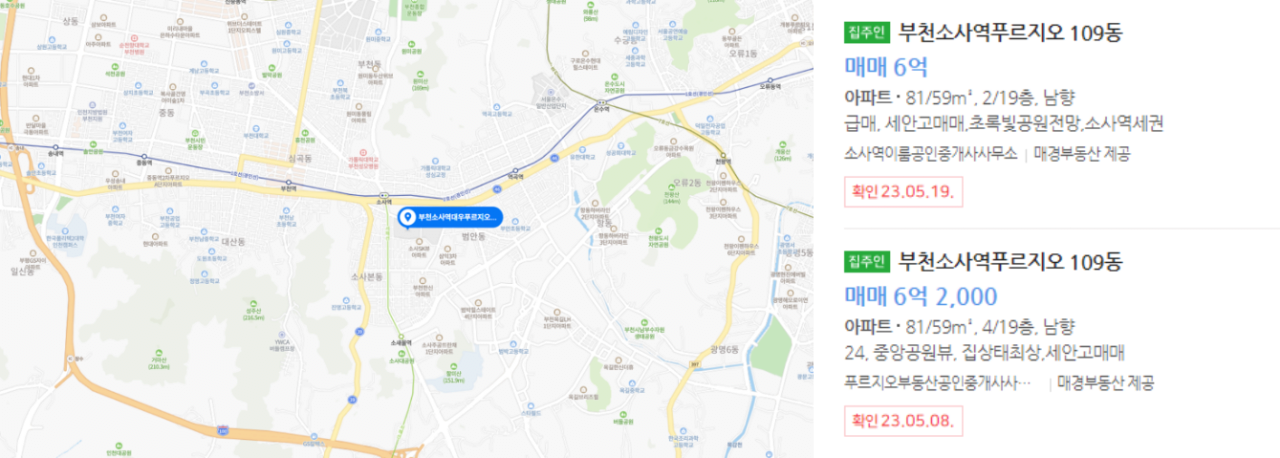Image resolution: width=1280 pixels, height=458 pixels.
Task: Click the 확인 23.05.19. confirmation tag
Action: (x=903, y=191)
